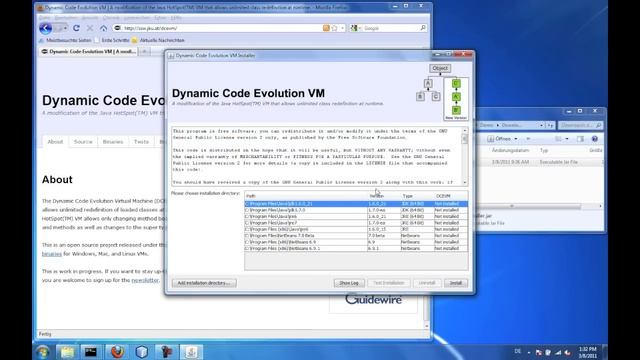
Task: Follow the newsletter link on the page
Action: [x=145, y=280]
